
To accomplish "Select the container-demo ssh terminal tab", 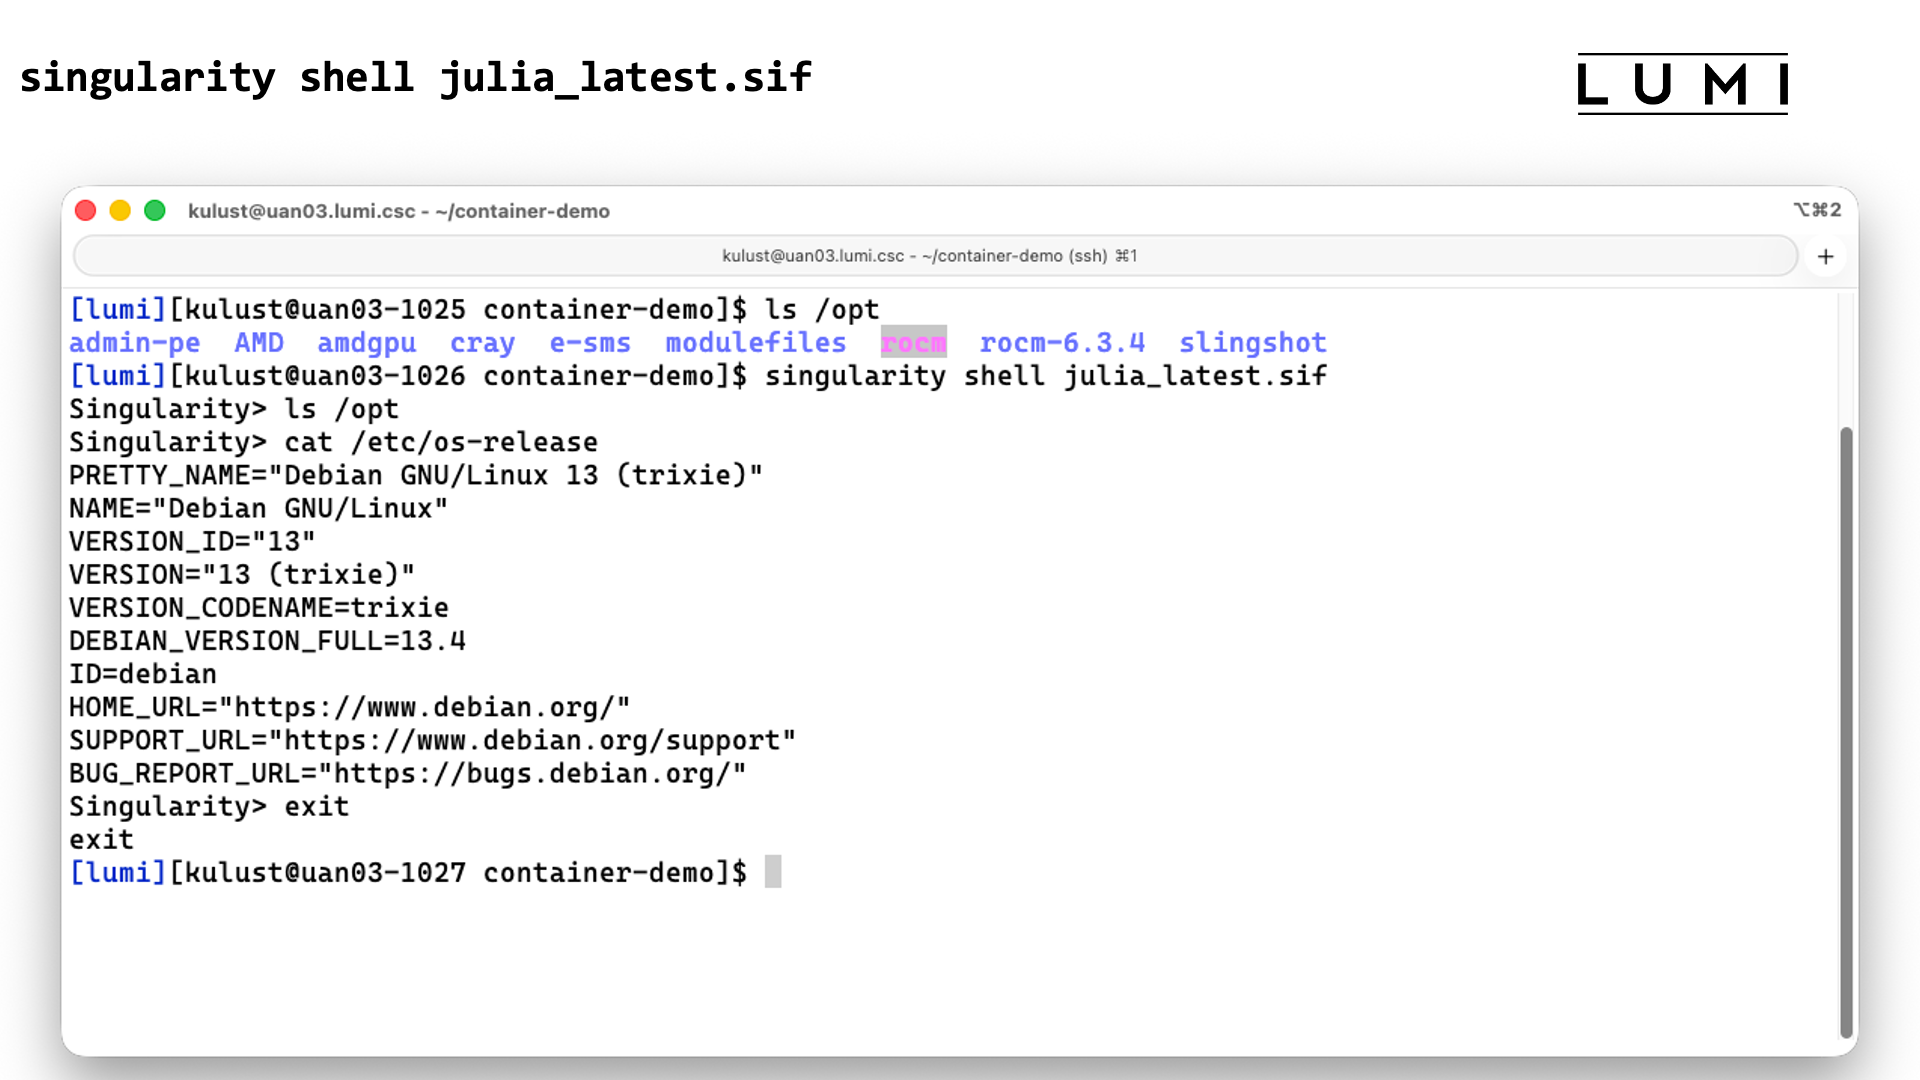I will click(x=930, y=256).
